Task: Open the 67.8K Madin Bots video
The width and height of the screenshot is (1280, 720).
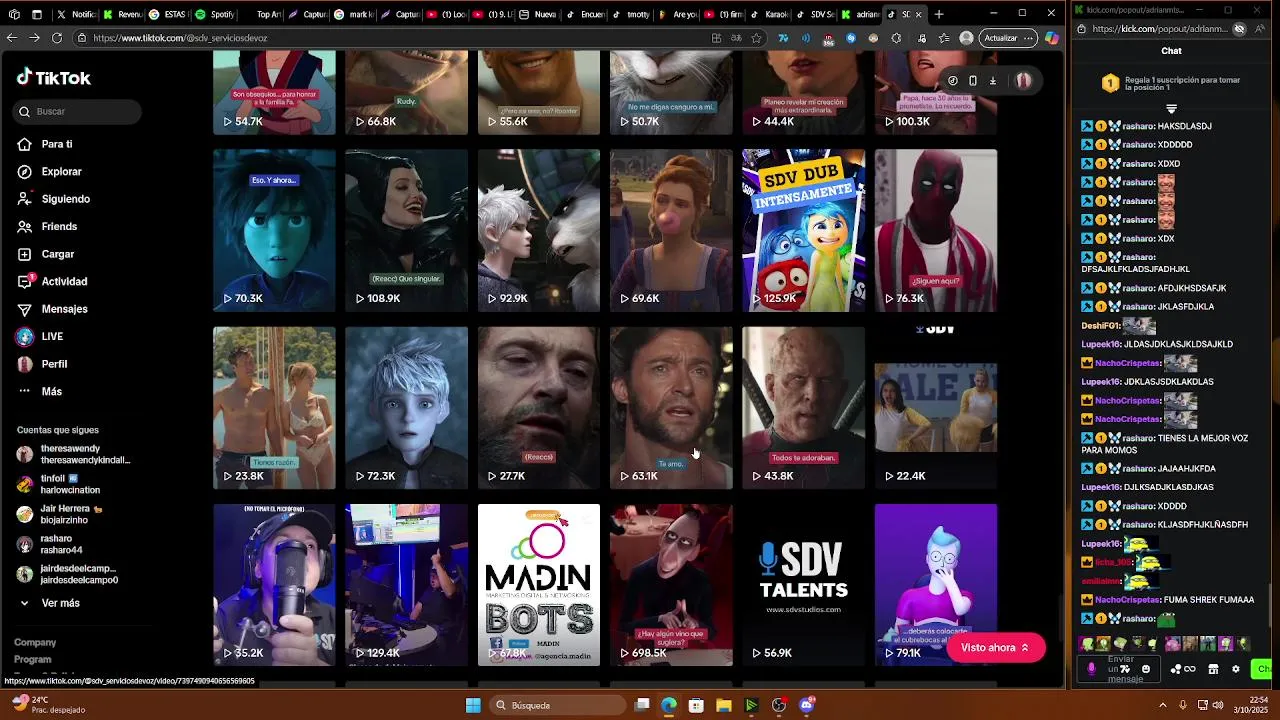Action: [538, 585]
